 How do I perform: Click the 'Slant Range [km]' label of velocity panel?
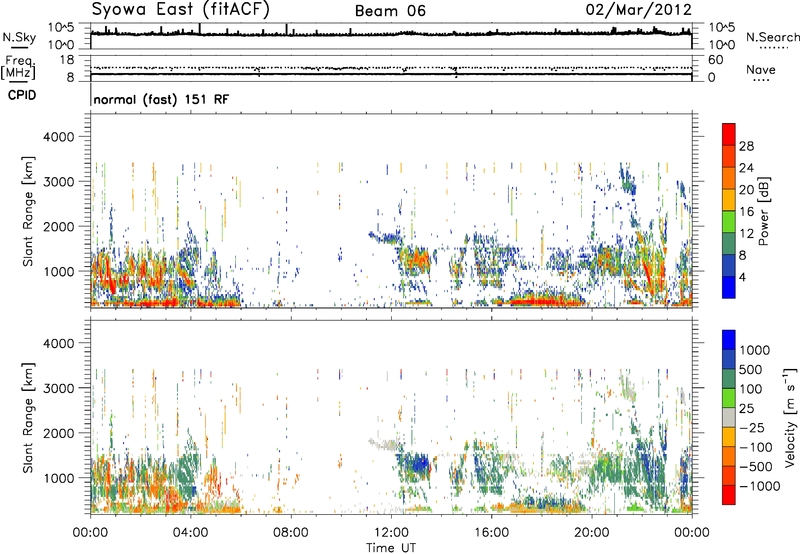tap(28, 418)
